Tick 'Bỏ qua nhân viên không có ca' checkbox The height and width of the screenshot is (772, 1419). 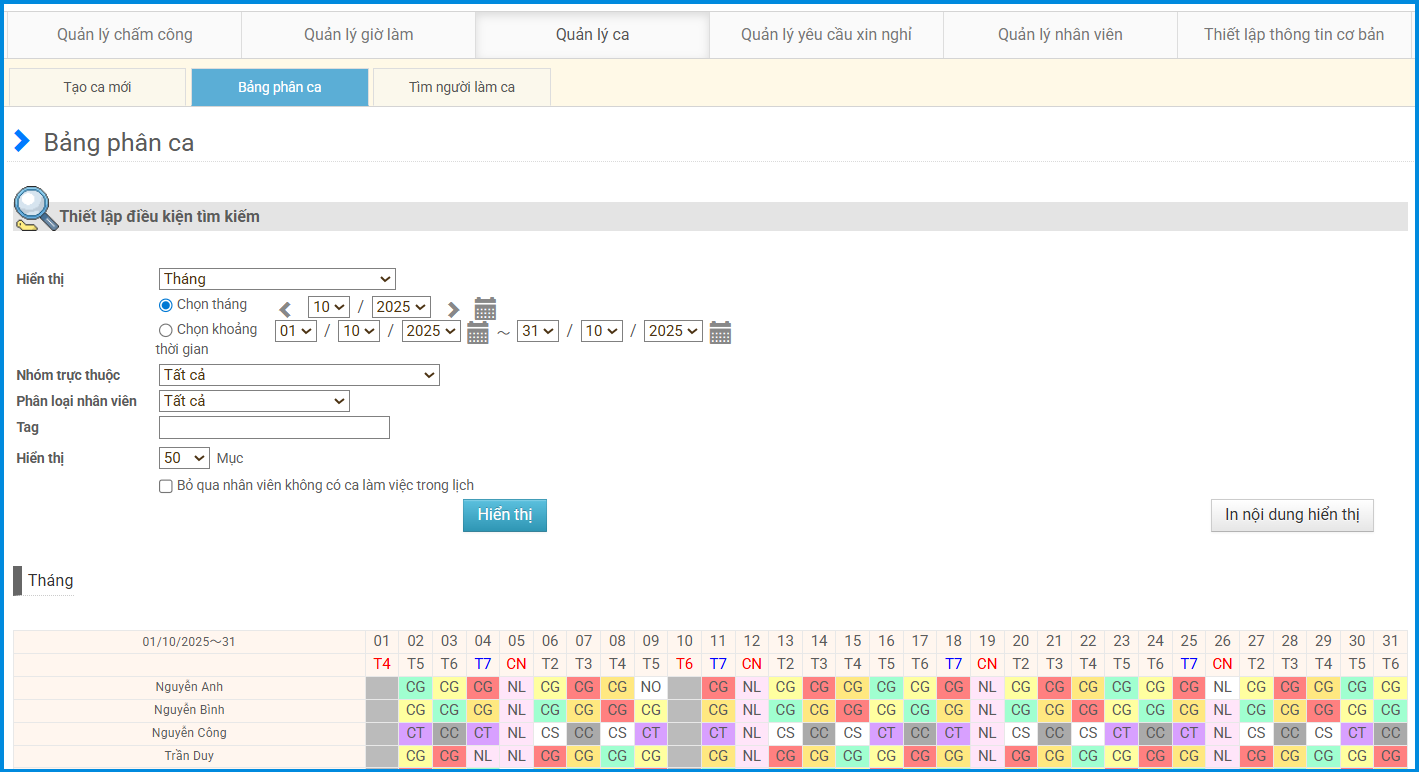click(x=166, y=486)
